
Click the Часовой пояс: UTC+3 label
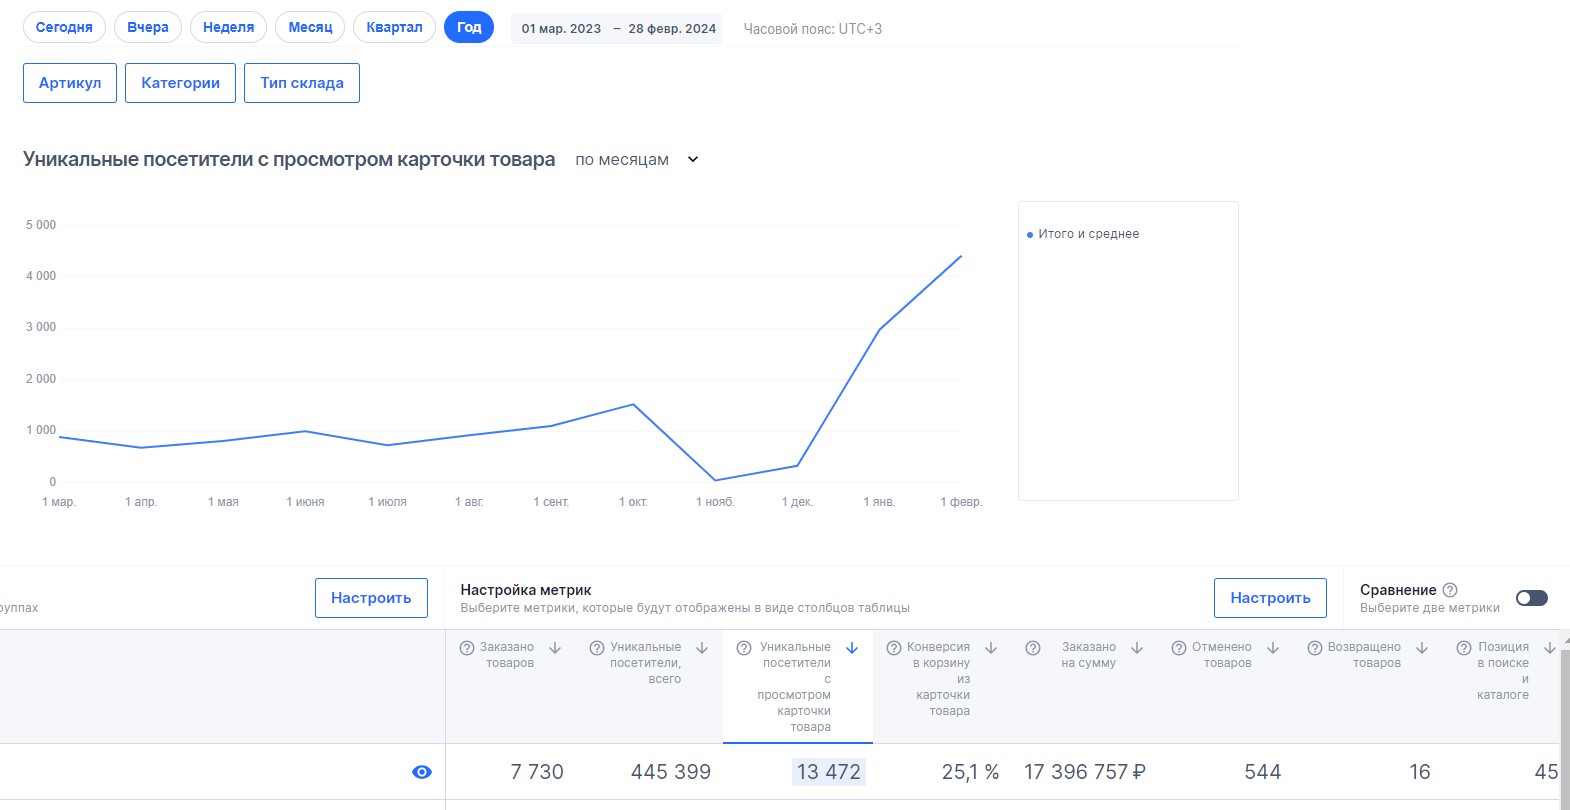[x=813, y=29]
